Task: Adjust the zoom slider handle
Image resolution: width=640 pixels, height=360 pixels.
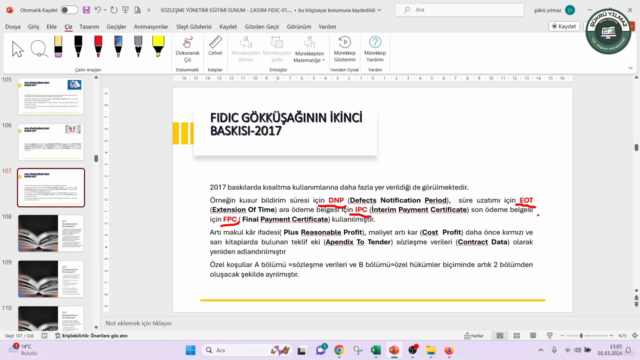Action: 581,336
